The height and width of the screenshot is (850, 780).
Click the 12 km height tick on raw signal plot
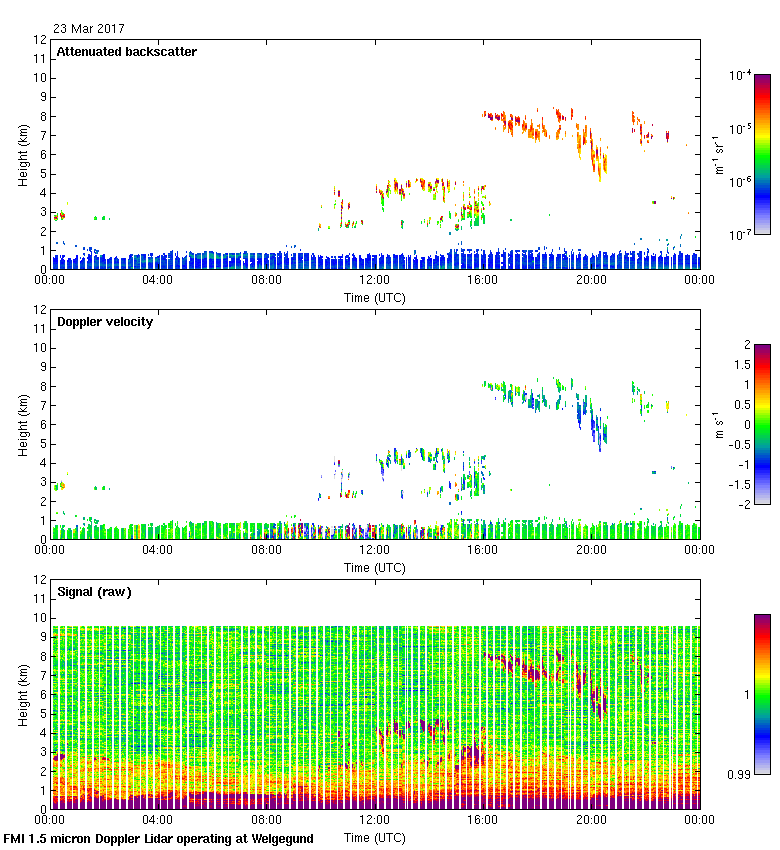[x=40, y=580]
